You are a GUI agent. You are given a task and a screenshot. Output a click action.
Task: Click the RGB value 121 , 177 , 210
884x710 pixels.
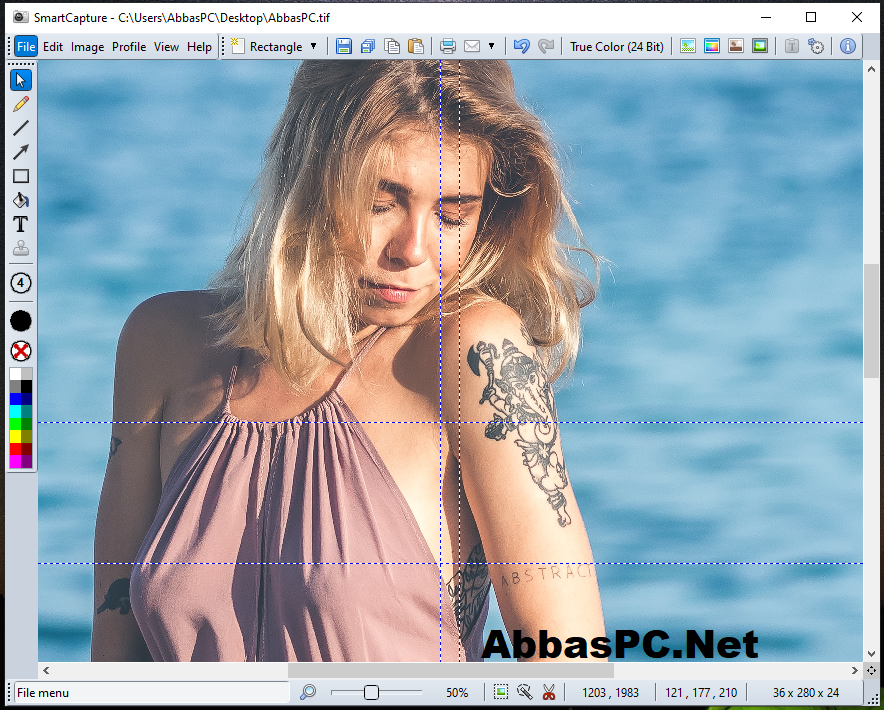coord(701,693)
